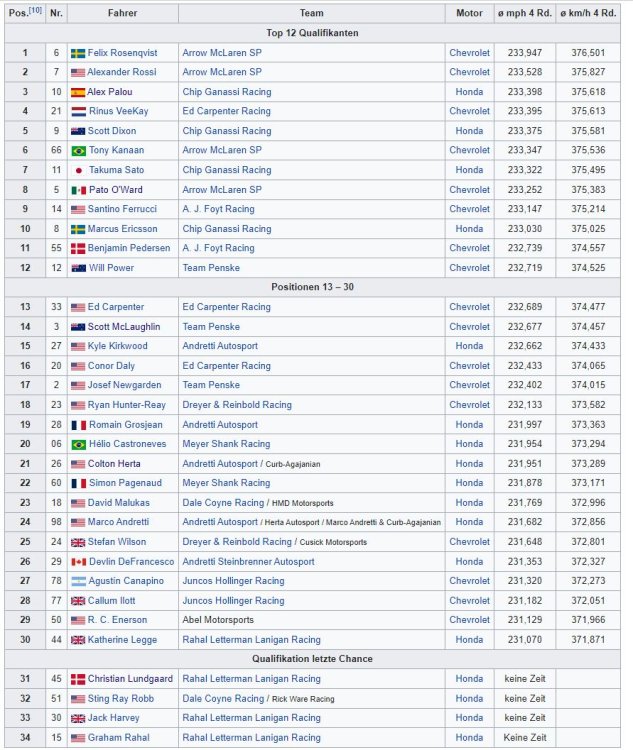Screen dimensions: 633x750
Task: Open the Katherine Legge driver link
Action: click(x=121, y=639)
